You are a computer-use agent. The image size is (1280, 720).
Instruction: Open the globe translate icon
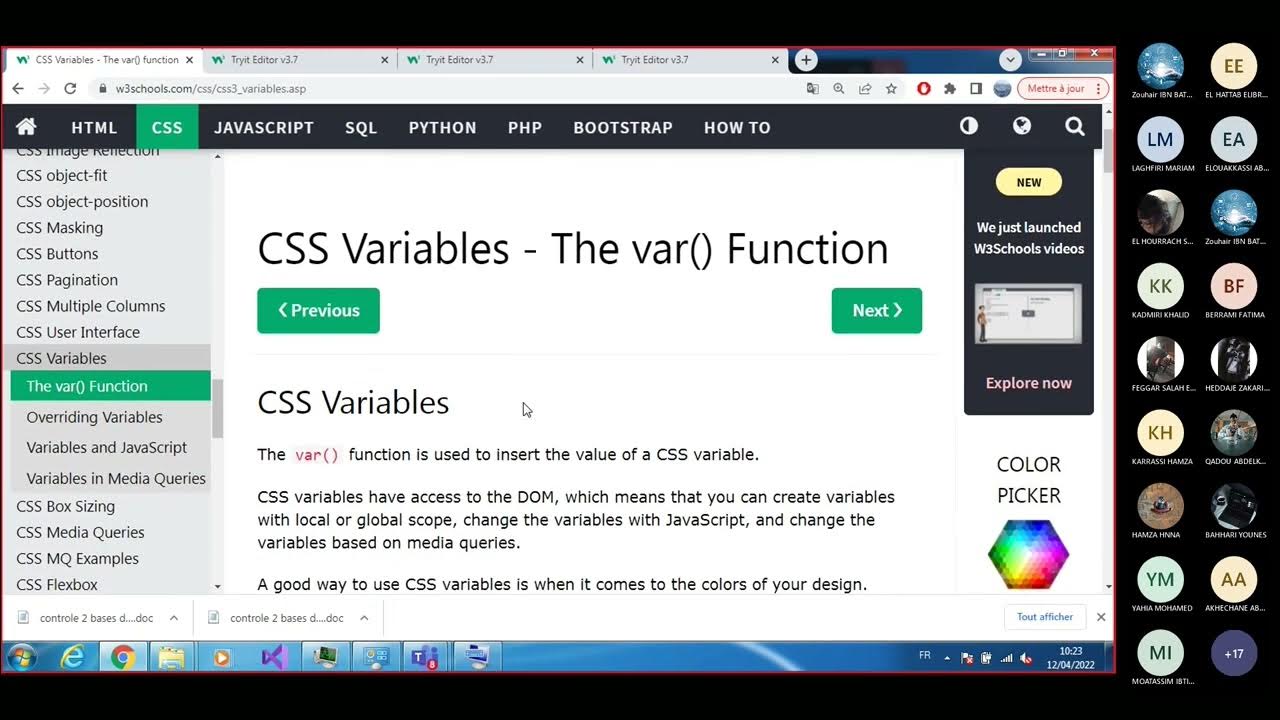[1021, 126]
